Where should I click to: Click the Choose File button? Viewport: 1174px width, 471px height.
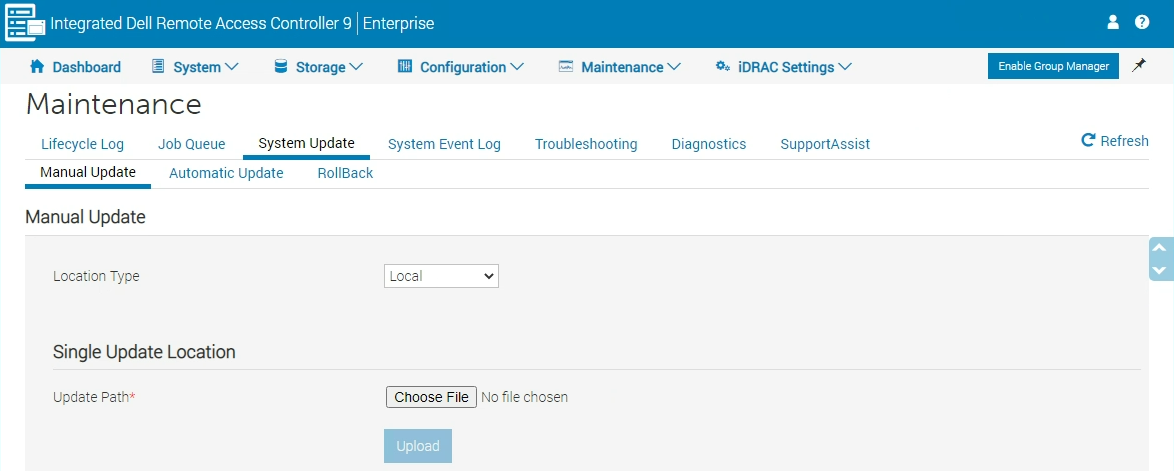(x=431, y=397)
